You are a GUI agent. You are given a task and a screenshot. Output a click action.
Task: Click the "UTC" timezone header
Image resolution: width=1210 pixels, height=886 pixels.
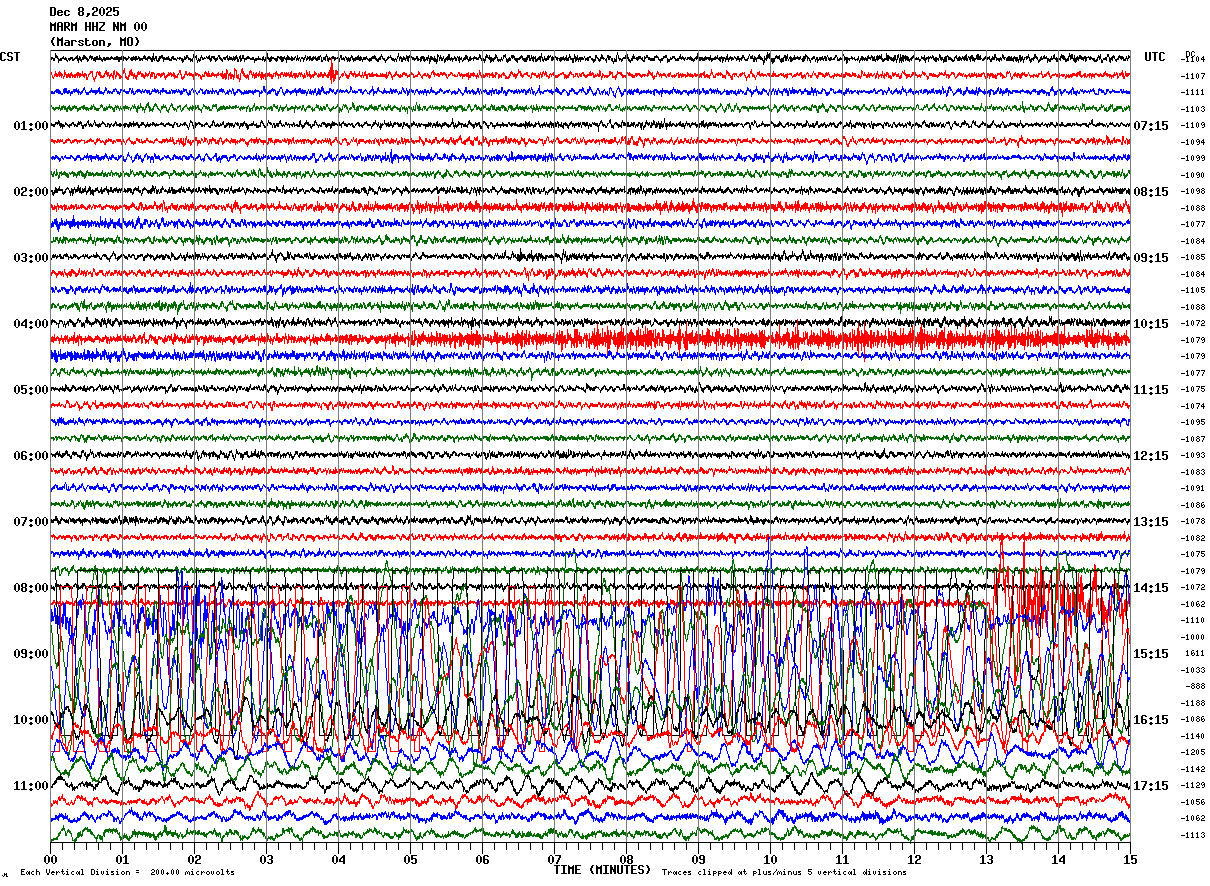click(x=1155, y=57)
